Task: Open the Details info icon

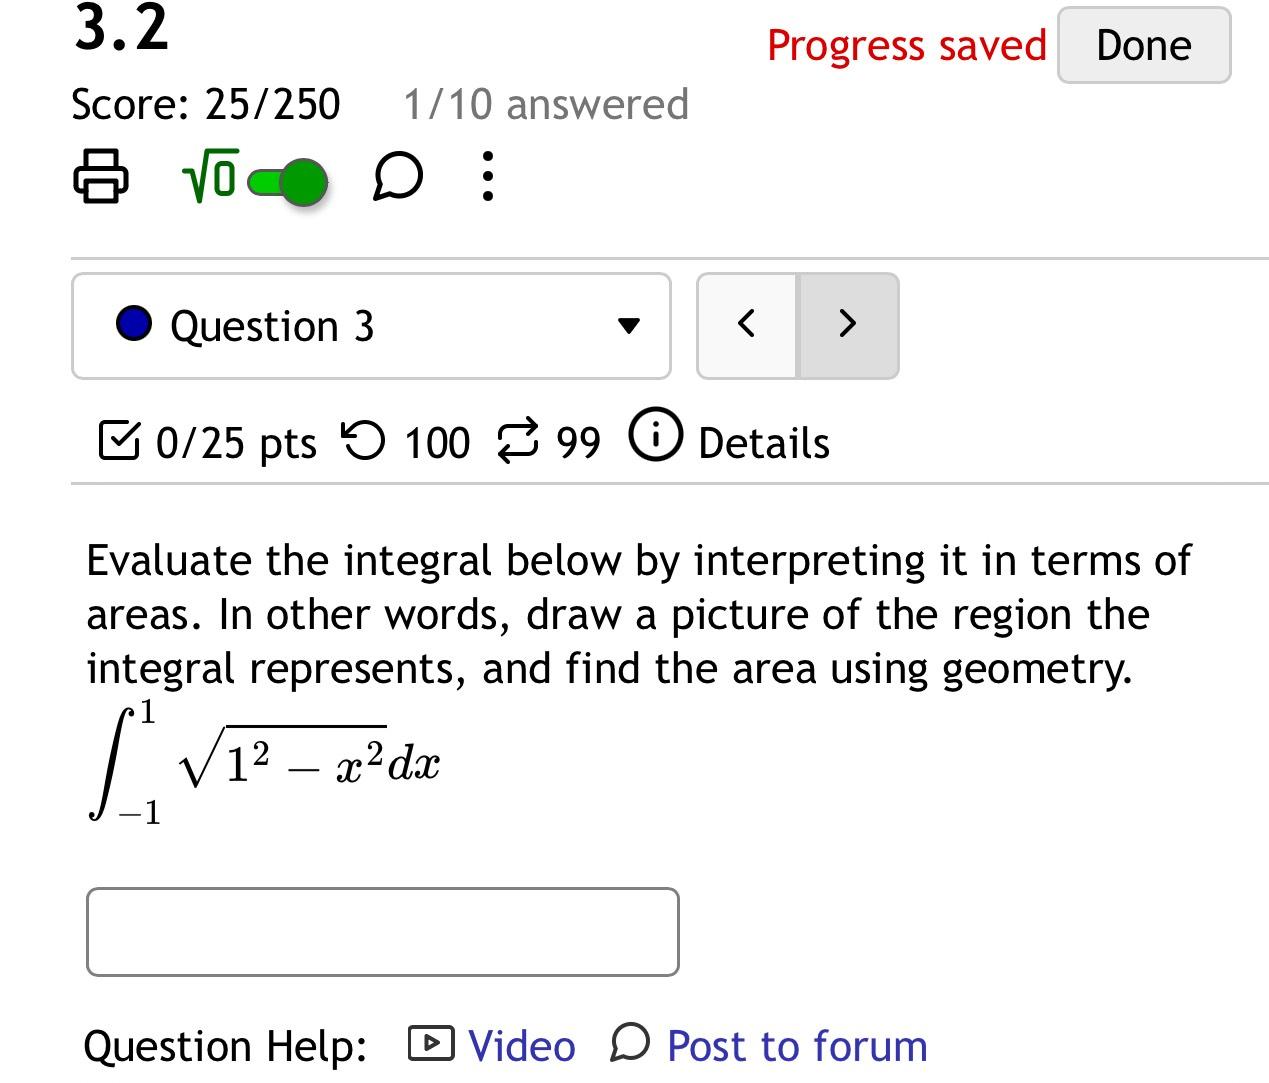Action: coord(655,435)
